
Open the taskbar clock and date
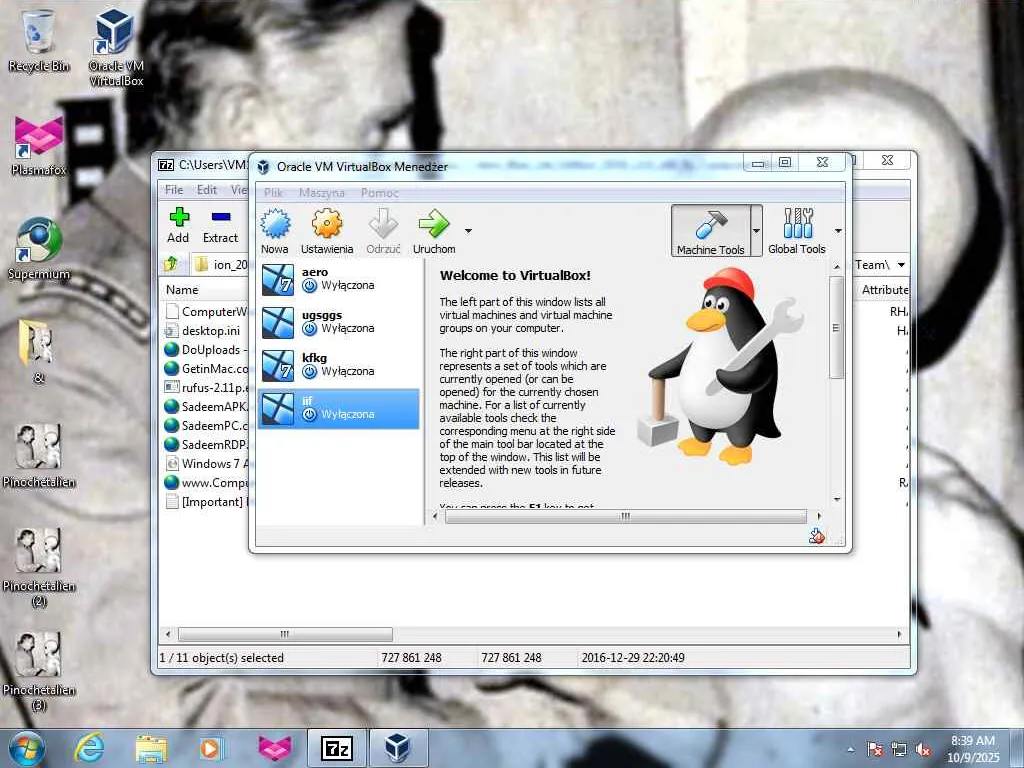[973, 749]
